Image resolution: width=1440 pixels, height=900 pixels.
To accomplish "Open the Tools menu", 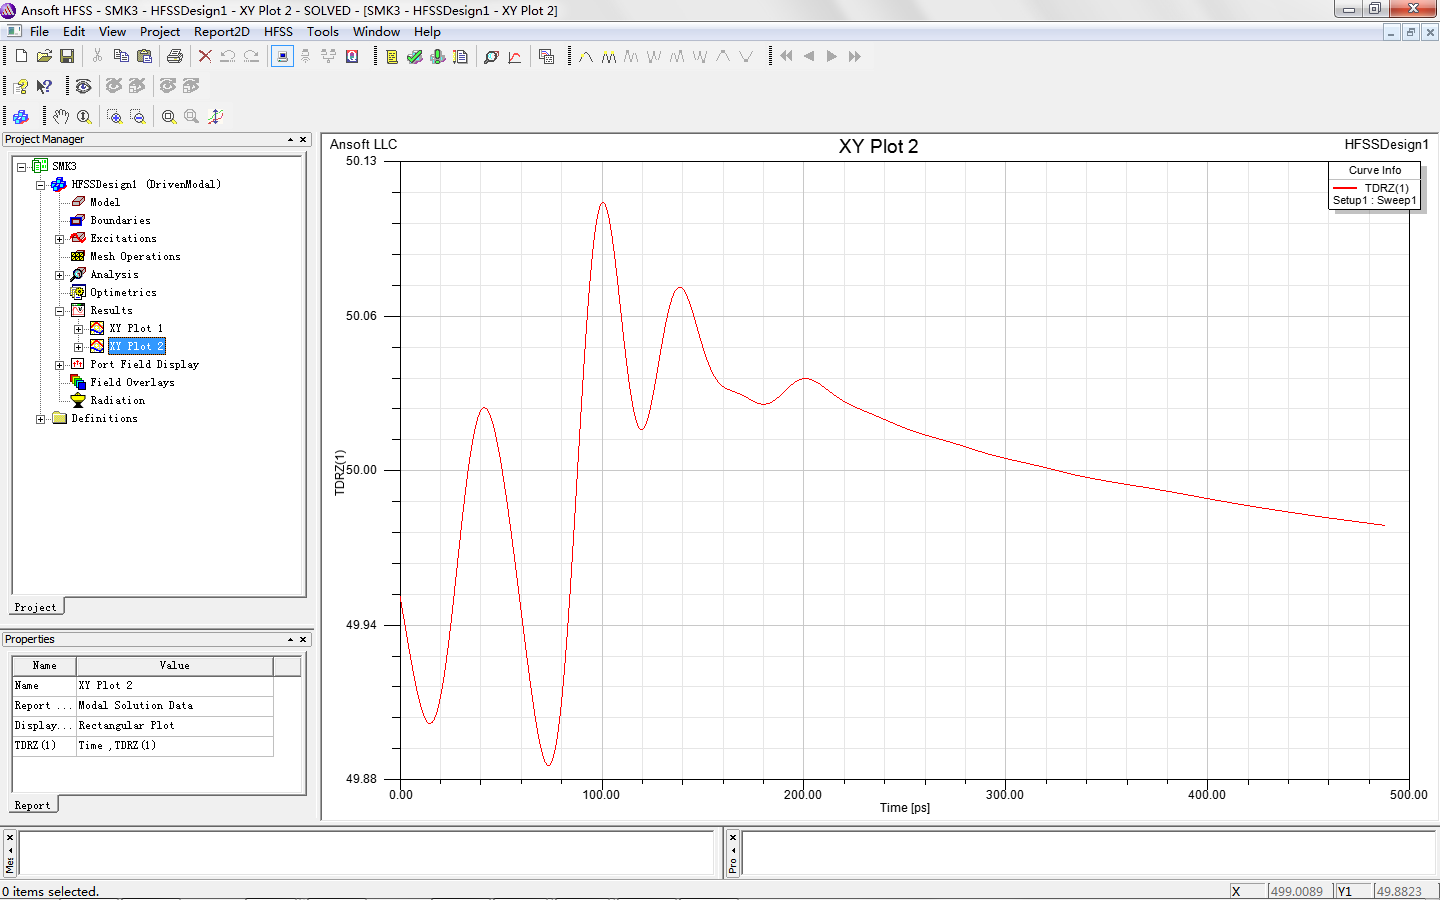I will (x=322, y=32).
